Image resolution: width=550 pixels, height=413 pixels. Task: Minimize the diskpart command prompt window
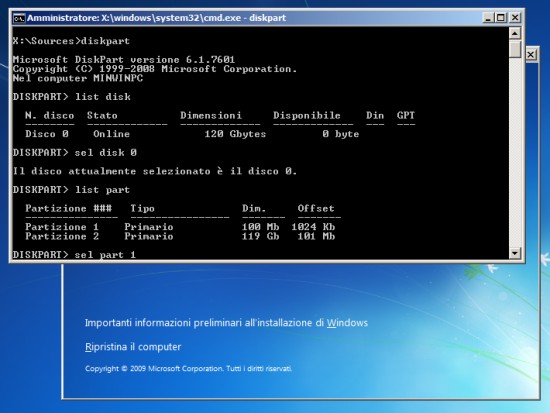click(488, 18)
